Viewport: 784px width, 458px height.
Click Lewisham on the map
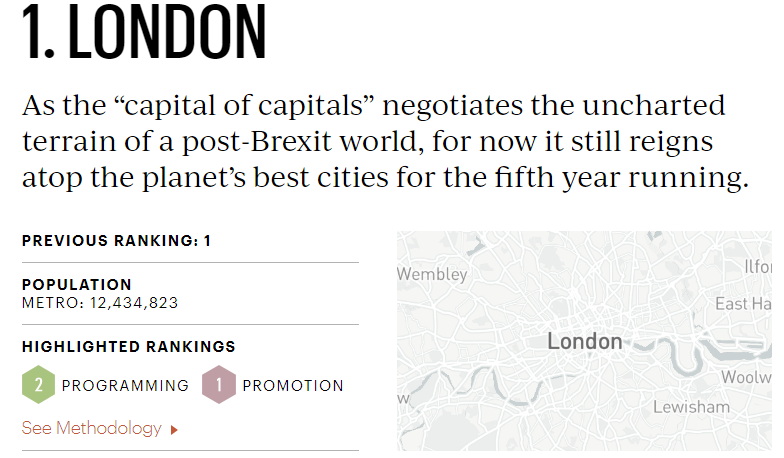pos(691,407)
